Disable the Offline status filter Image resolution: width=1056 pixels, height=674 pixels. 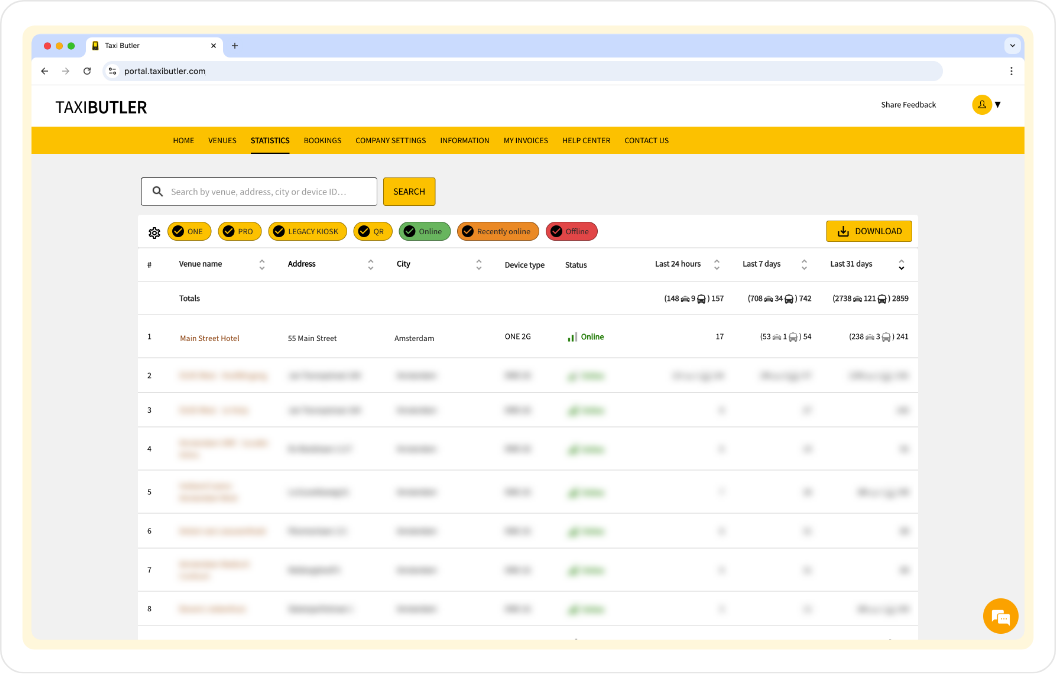click(571, 232)
